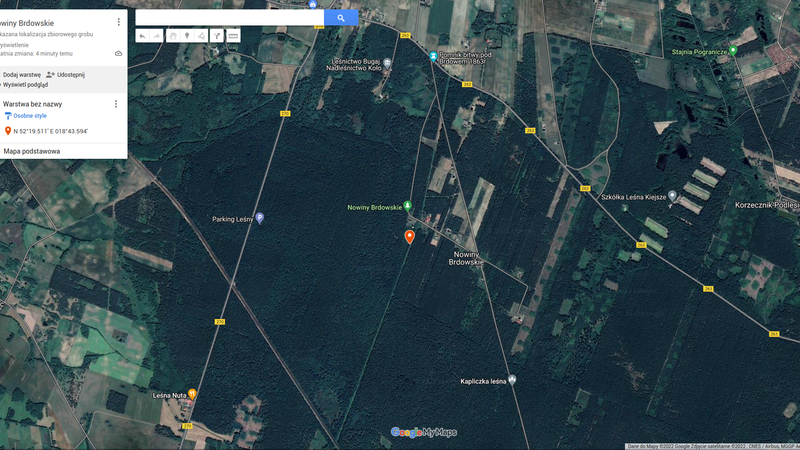The width and height of the screenshot is (800, 450).
Task: Select the add directions tool
Action: [217, 36]
